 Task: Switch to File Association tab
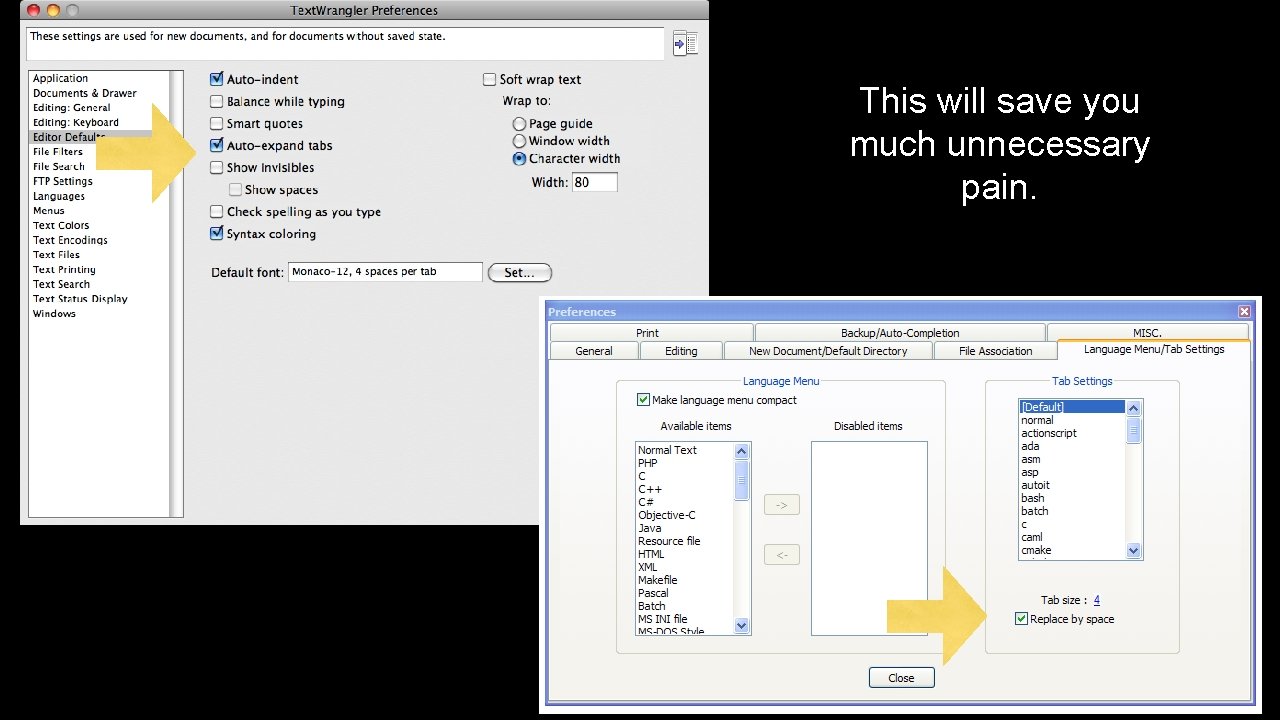(x=995, y=351)
